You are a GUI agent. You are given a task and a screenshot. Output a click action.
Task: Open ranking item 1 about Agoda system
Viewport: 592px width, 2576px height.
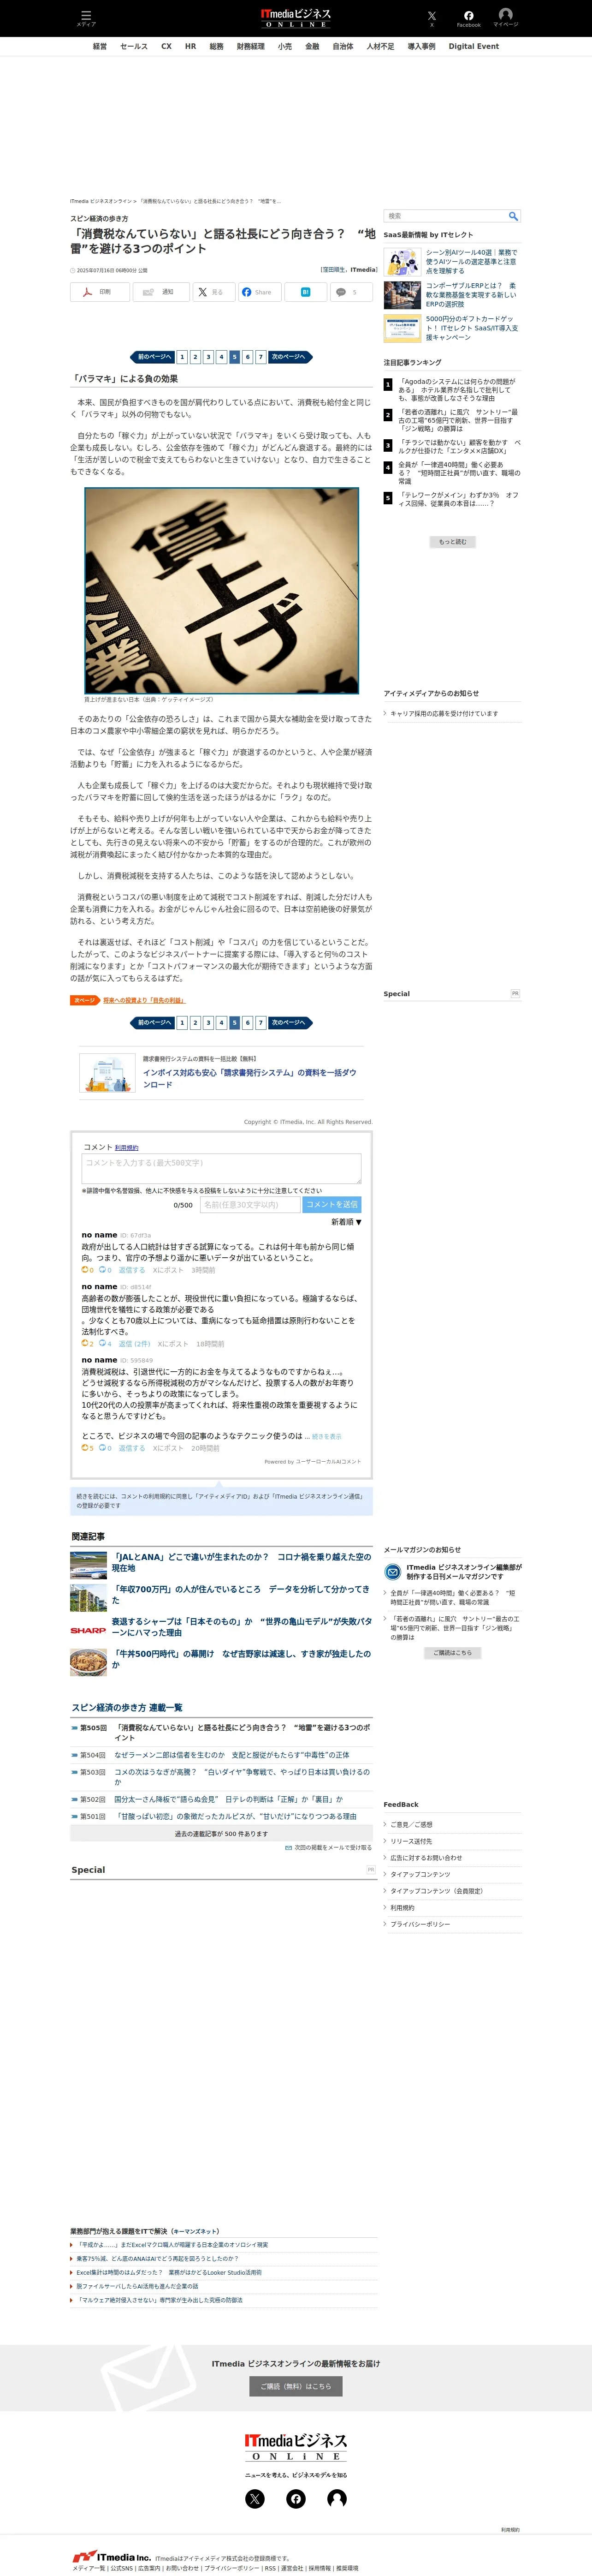pos(458,390)
